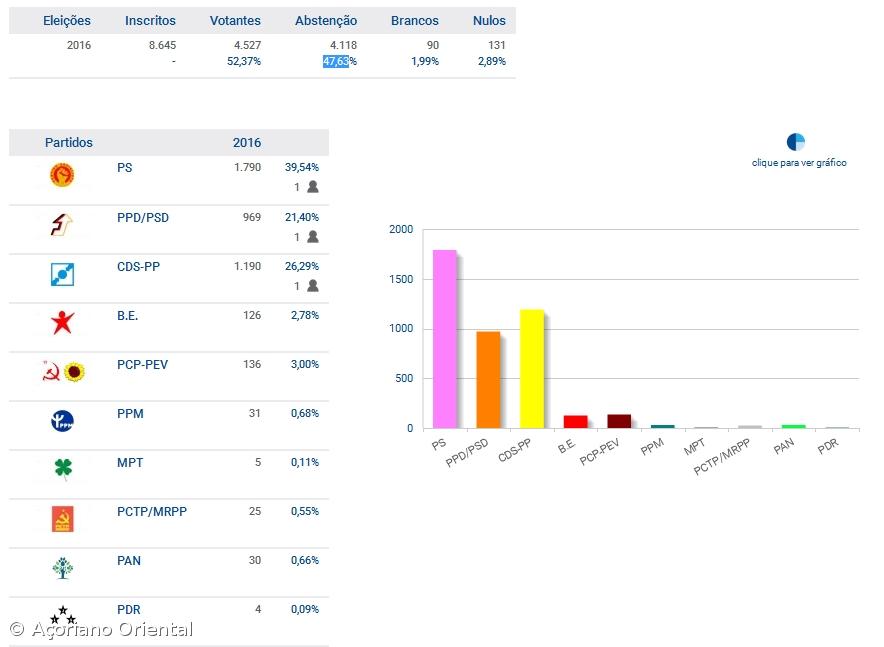Click the B.E. red star figure logo
Image resolution: width=884 pixels, height=647 pixels.
tap(63, 323)
